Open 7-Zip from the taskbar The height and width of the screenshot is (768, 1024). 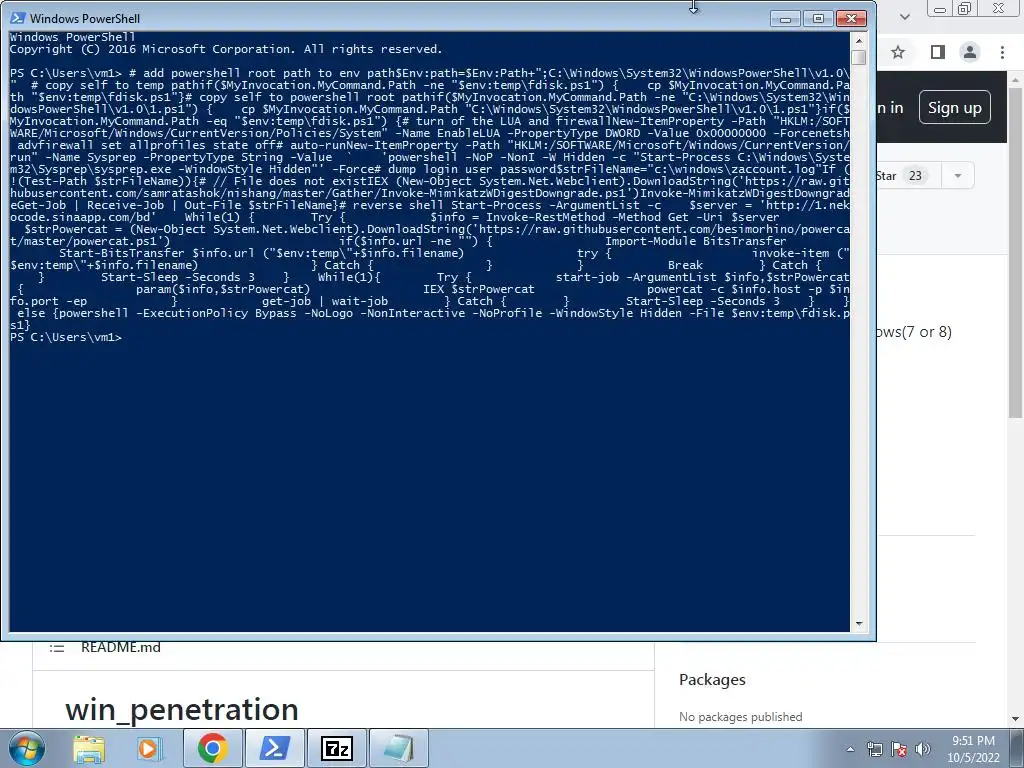point(337,749)
